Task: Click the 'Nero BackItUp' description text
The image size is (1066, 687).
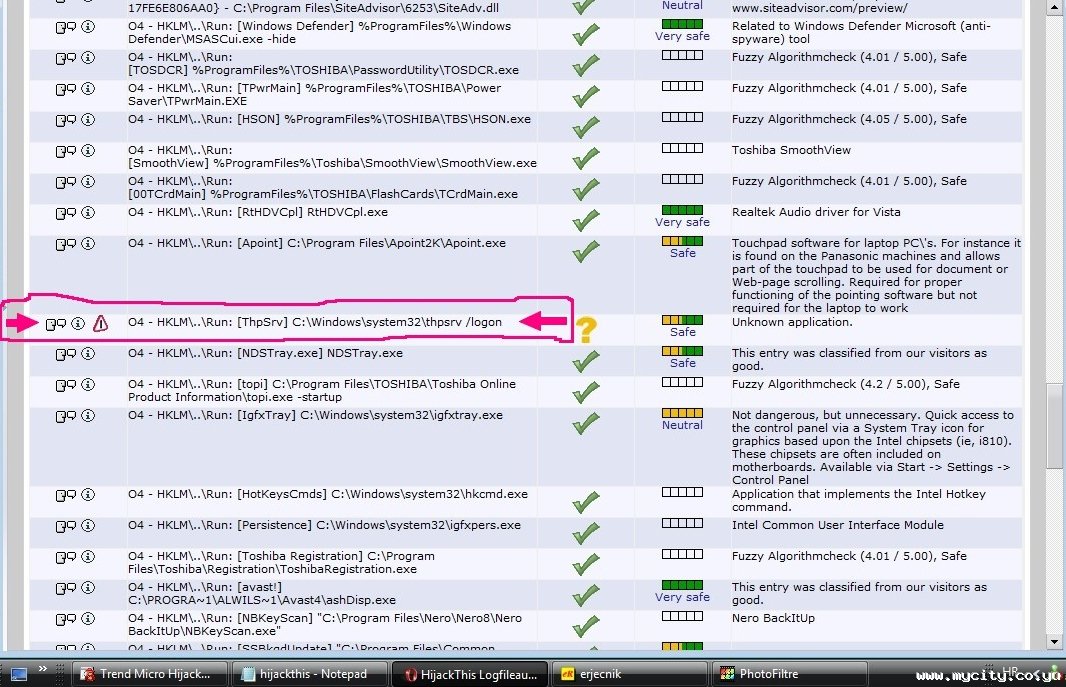Action: click(x=773, y=618)
